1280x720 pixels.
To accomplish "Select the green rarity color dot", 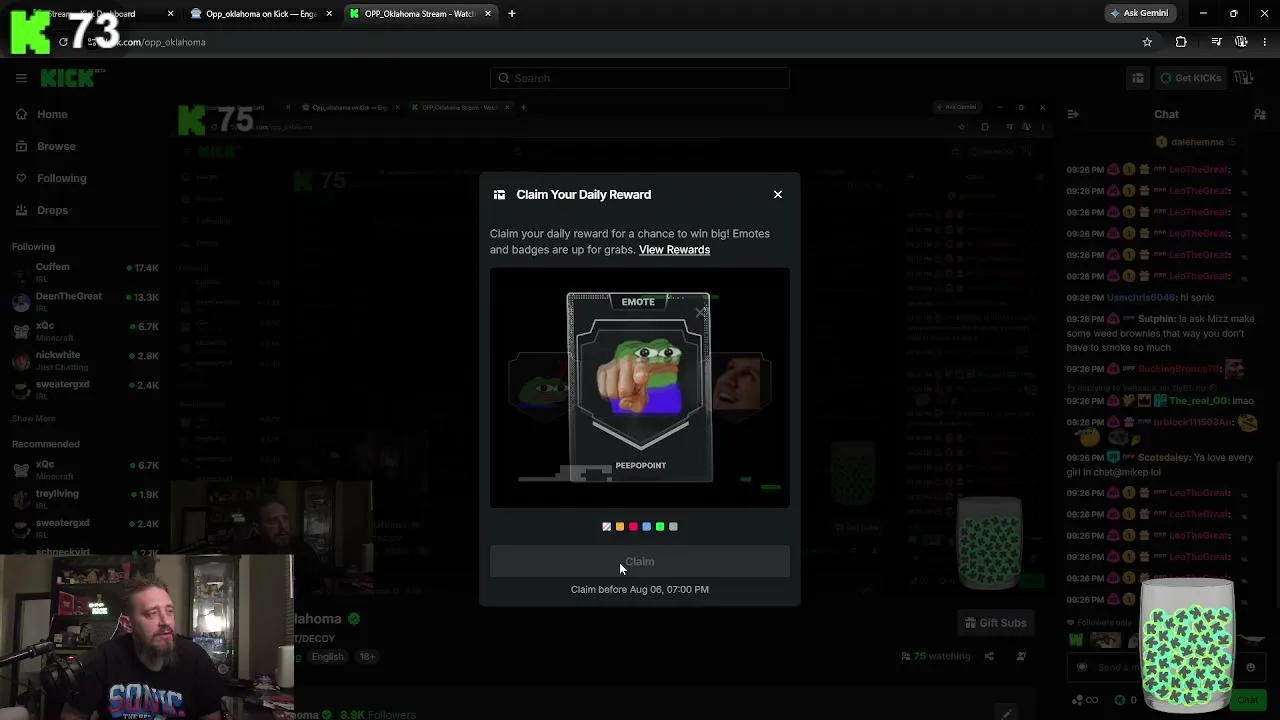I will pyautogui.click(x=660, y=527).
